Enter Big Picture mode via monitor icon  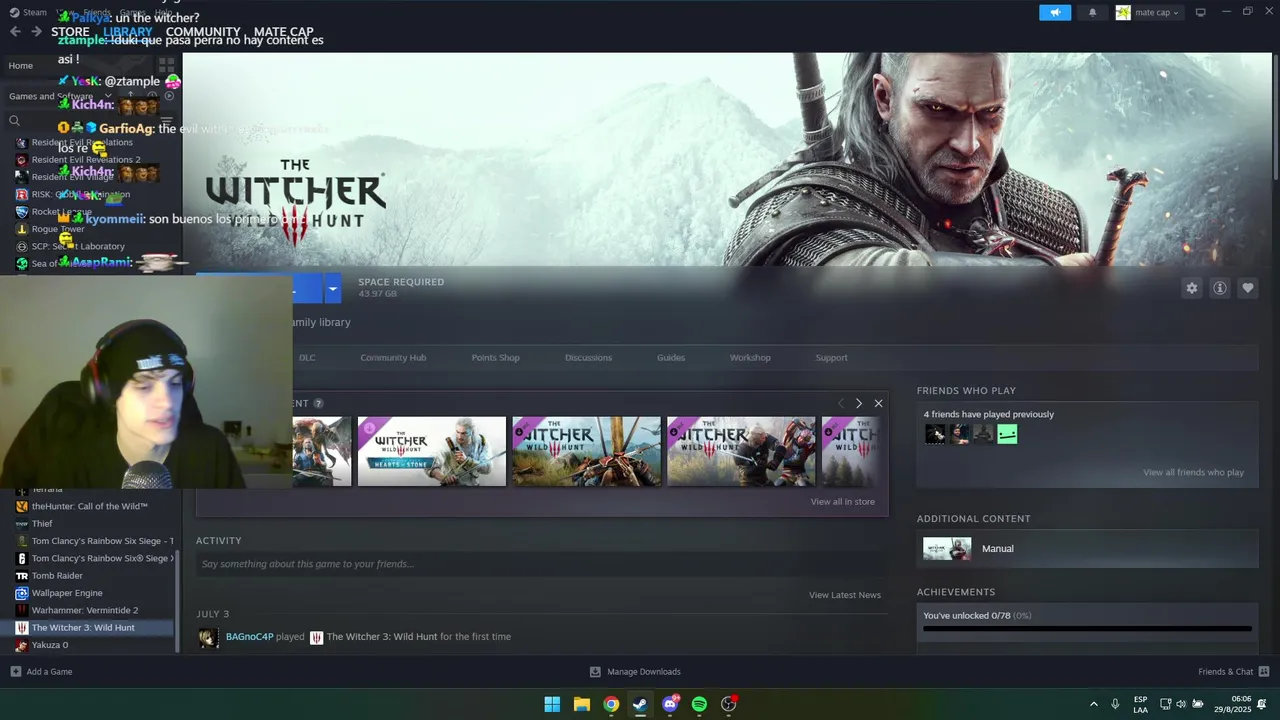[1201, 12]
